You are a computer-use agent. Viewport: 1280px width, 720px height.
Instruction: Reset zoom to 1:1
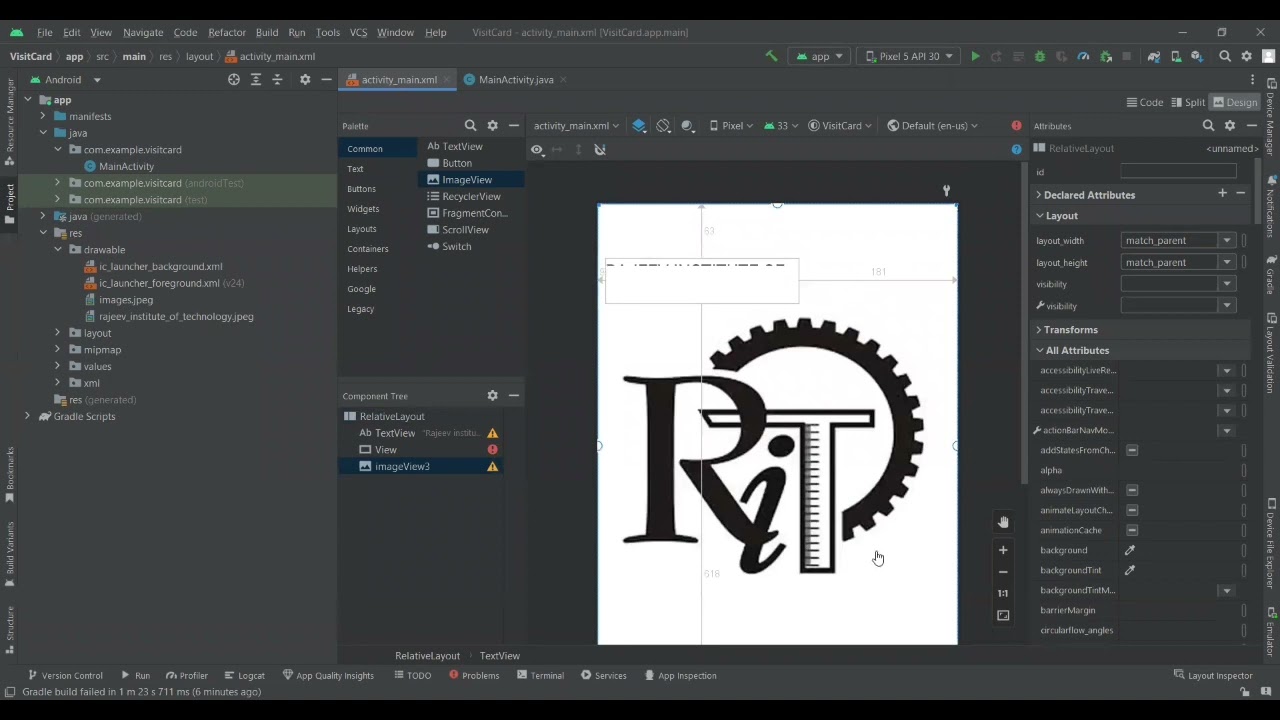pos(1003,593)
